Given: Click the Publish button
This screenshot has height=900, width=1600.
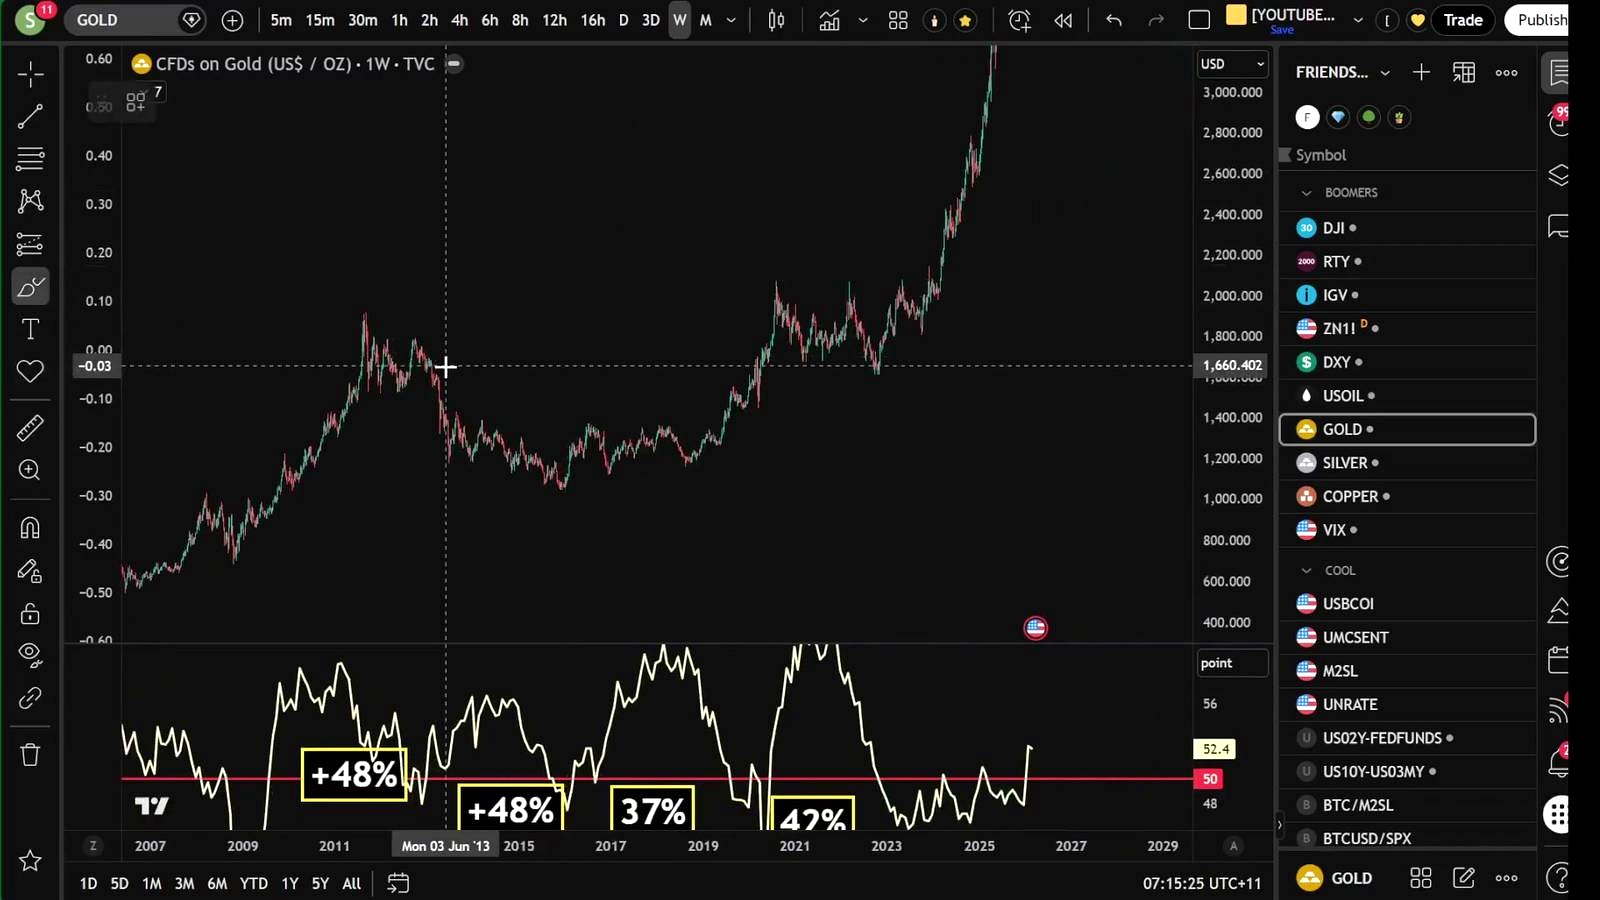Looking at the screenshot, I should click(x=1540, y=20).
